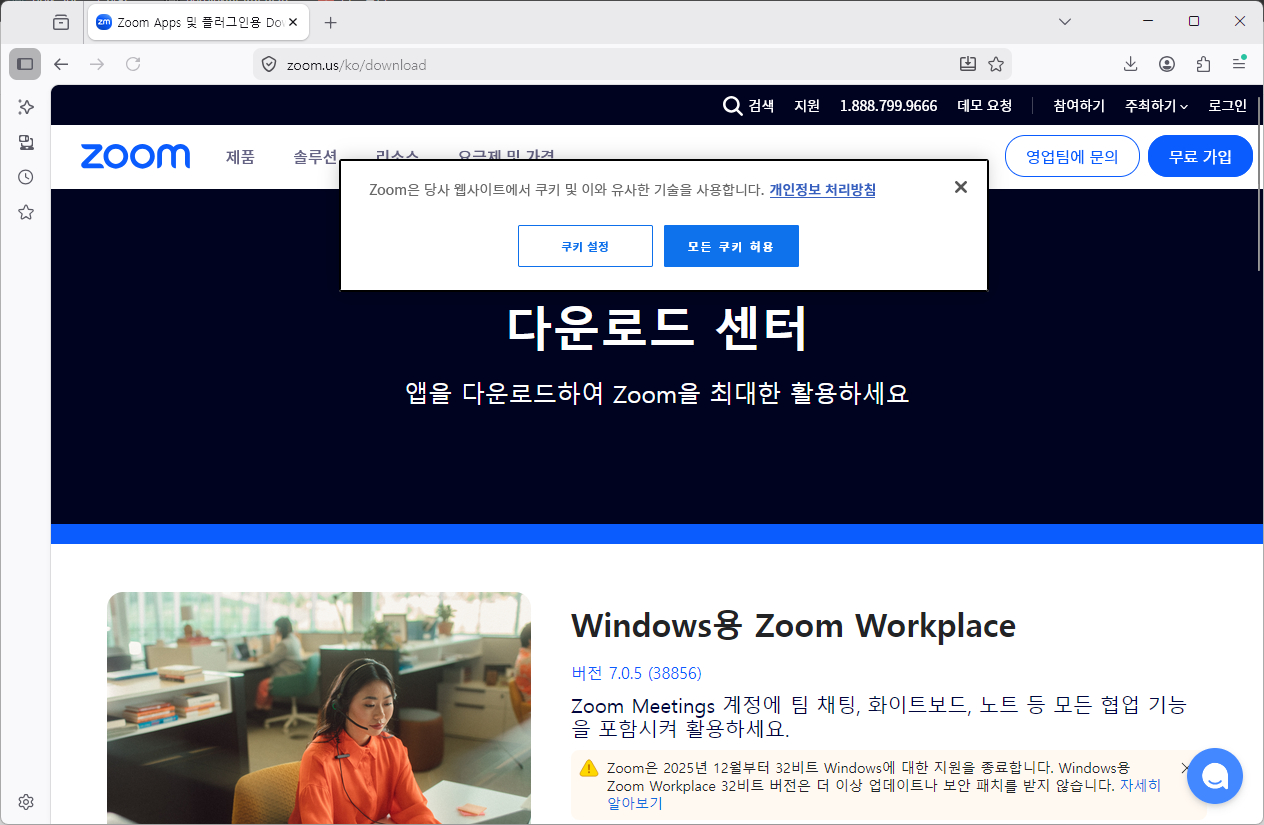Dismiss the 32-bit Windows warning notice

coord(1185,769)
